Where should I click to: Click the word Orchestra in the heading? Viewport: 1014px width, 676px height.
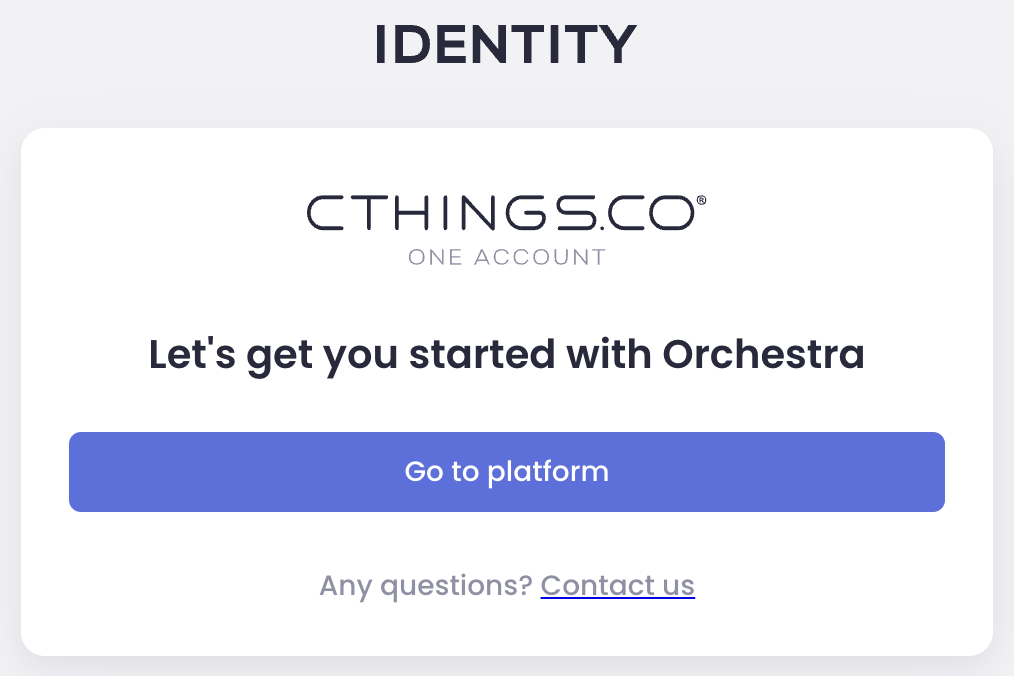click(x=763, y=355)
